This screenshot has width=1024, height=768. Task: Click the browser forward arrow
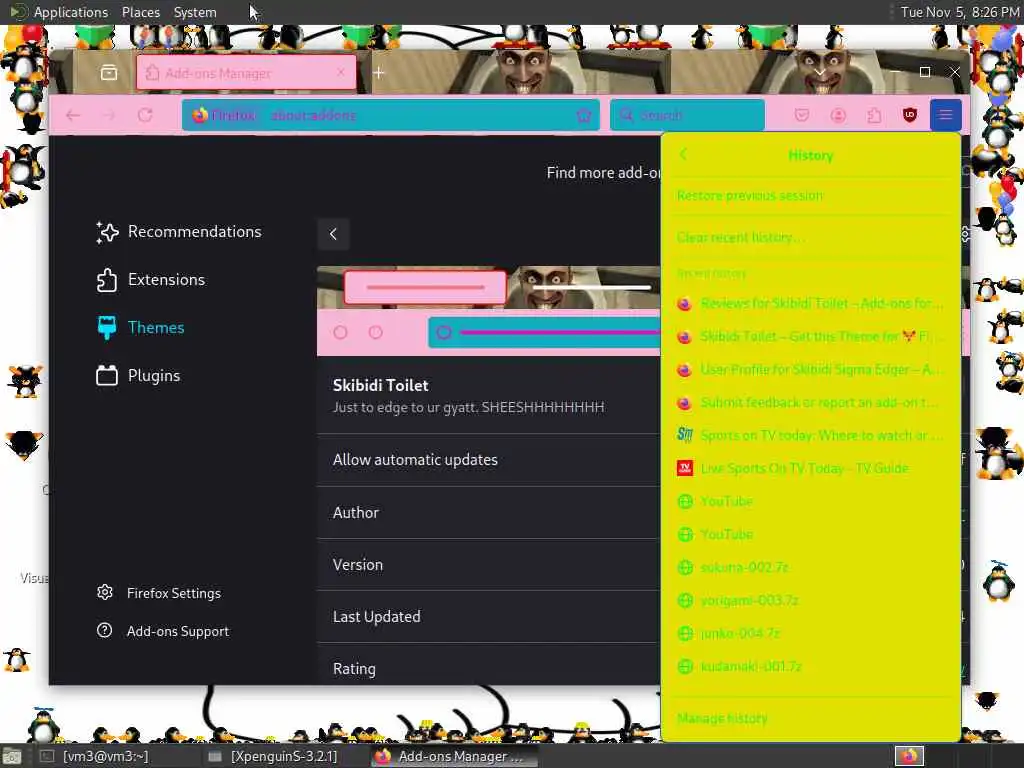click(x=108, y=116)
